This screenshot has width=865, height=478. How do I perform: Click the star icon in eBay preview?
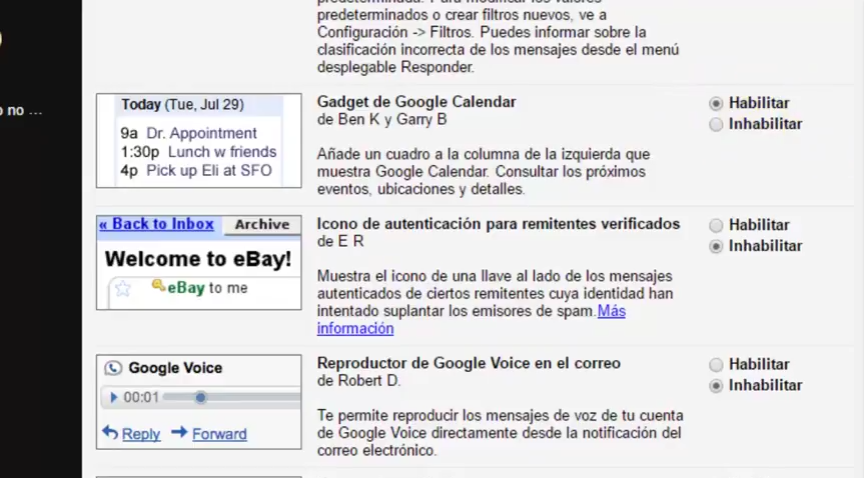click(x=122, y=288)
